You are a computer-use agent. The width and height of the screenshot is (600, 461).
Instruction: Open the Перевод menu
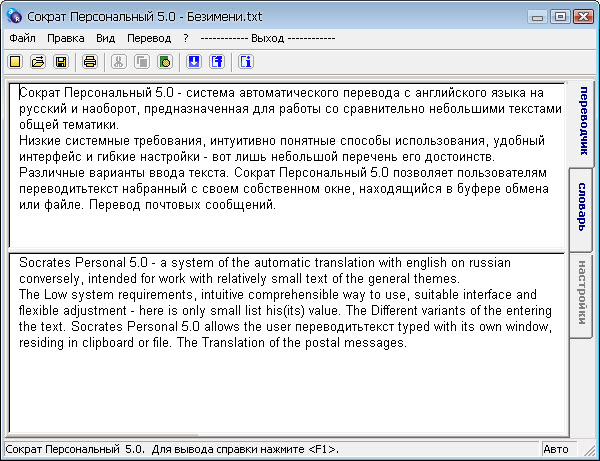coord(149,38)
